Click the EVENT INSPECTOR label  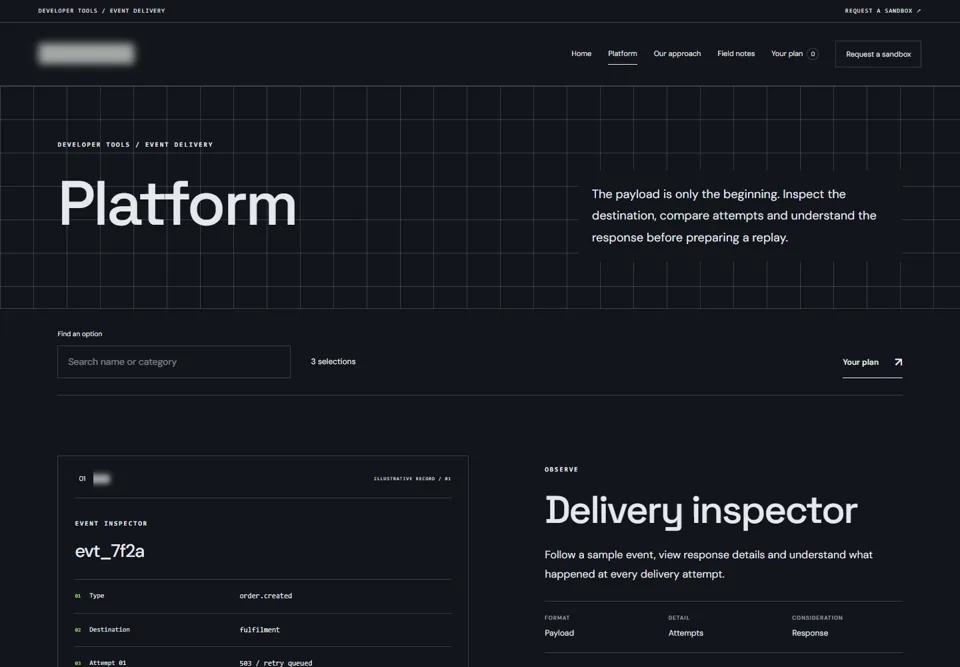click(x=111, y=523)
